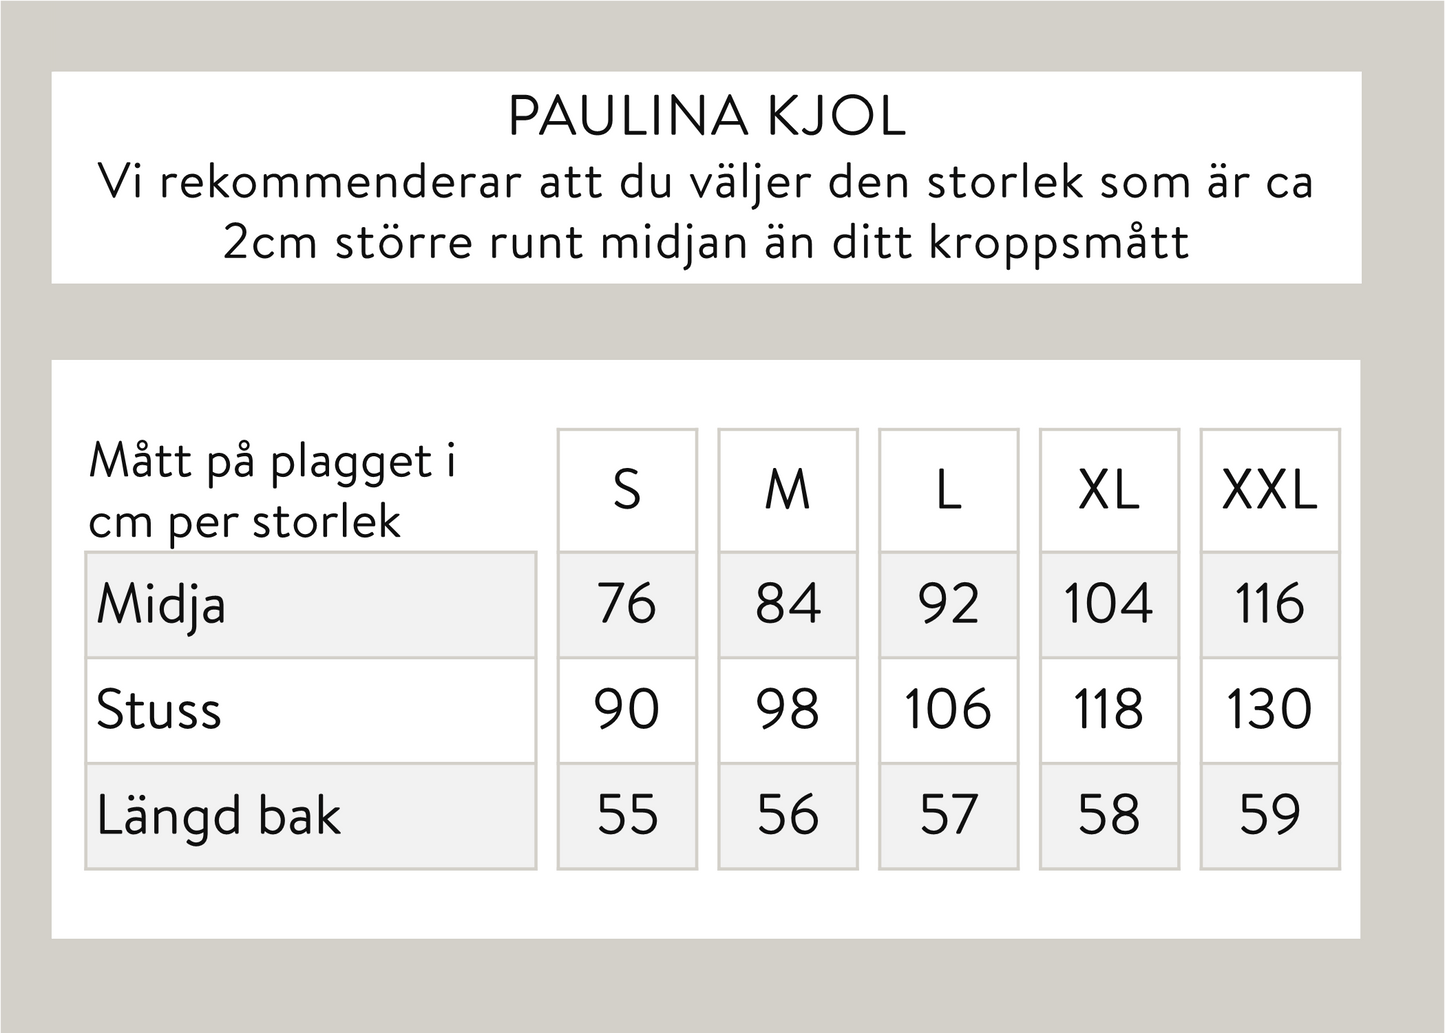Viewport: 1445px width, 1033px height.
Task: Select Längd bak value 58 for XL
Action: pos(1109,815)
